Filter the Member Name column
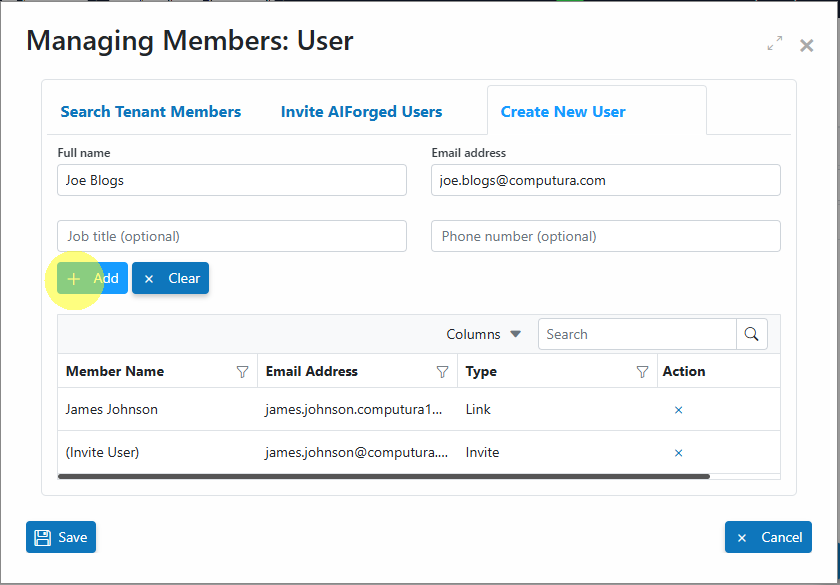This screenshot has height=585, width=840. click(x=243, y=372)
